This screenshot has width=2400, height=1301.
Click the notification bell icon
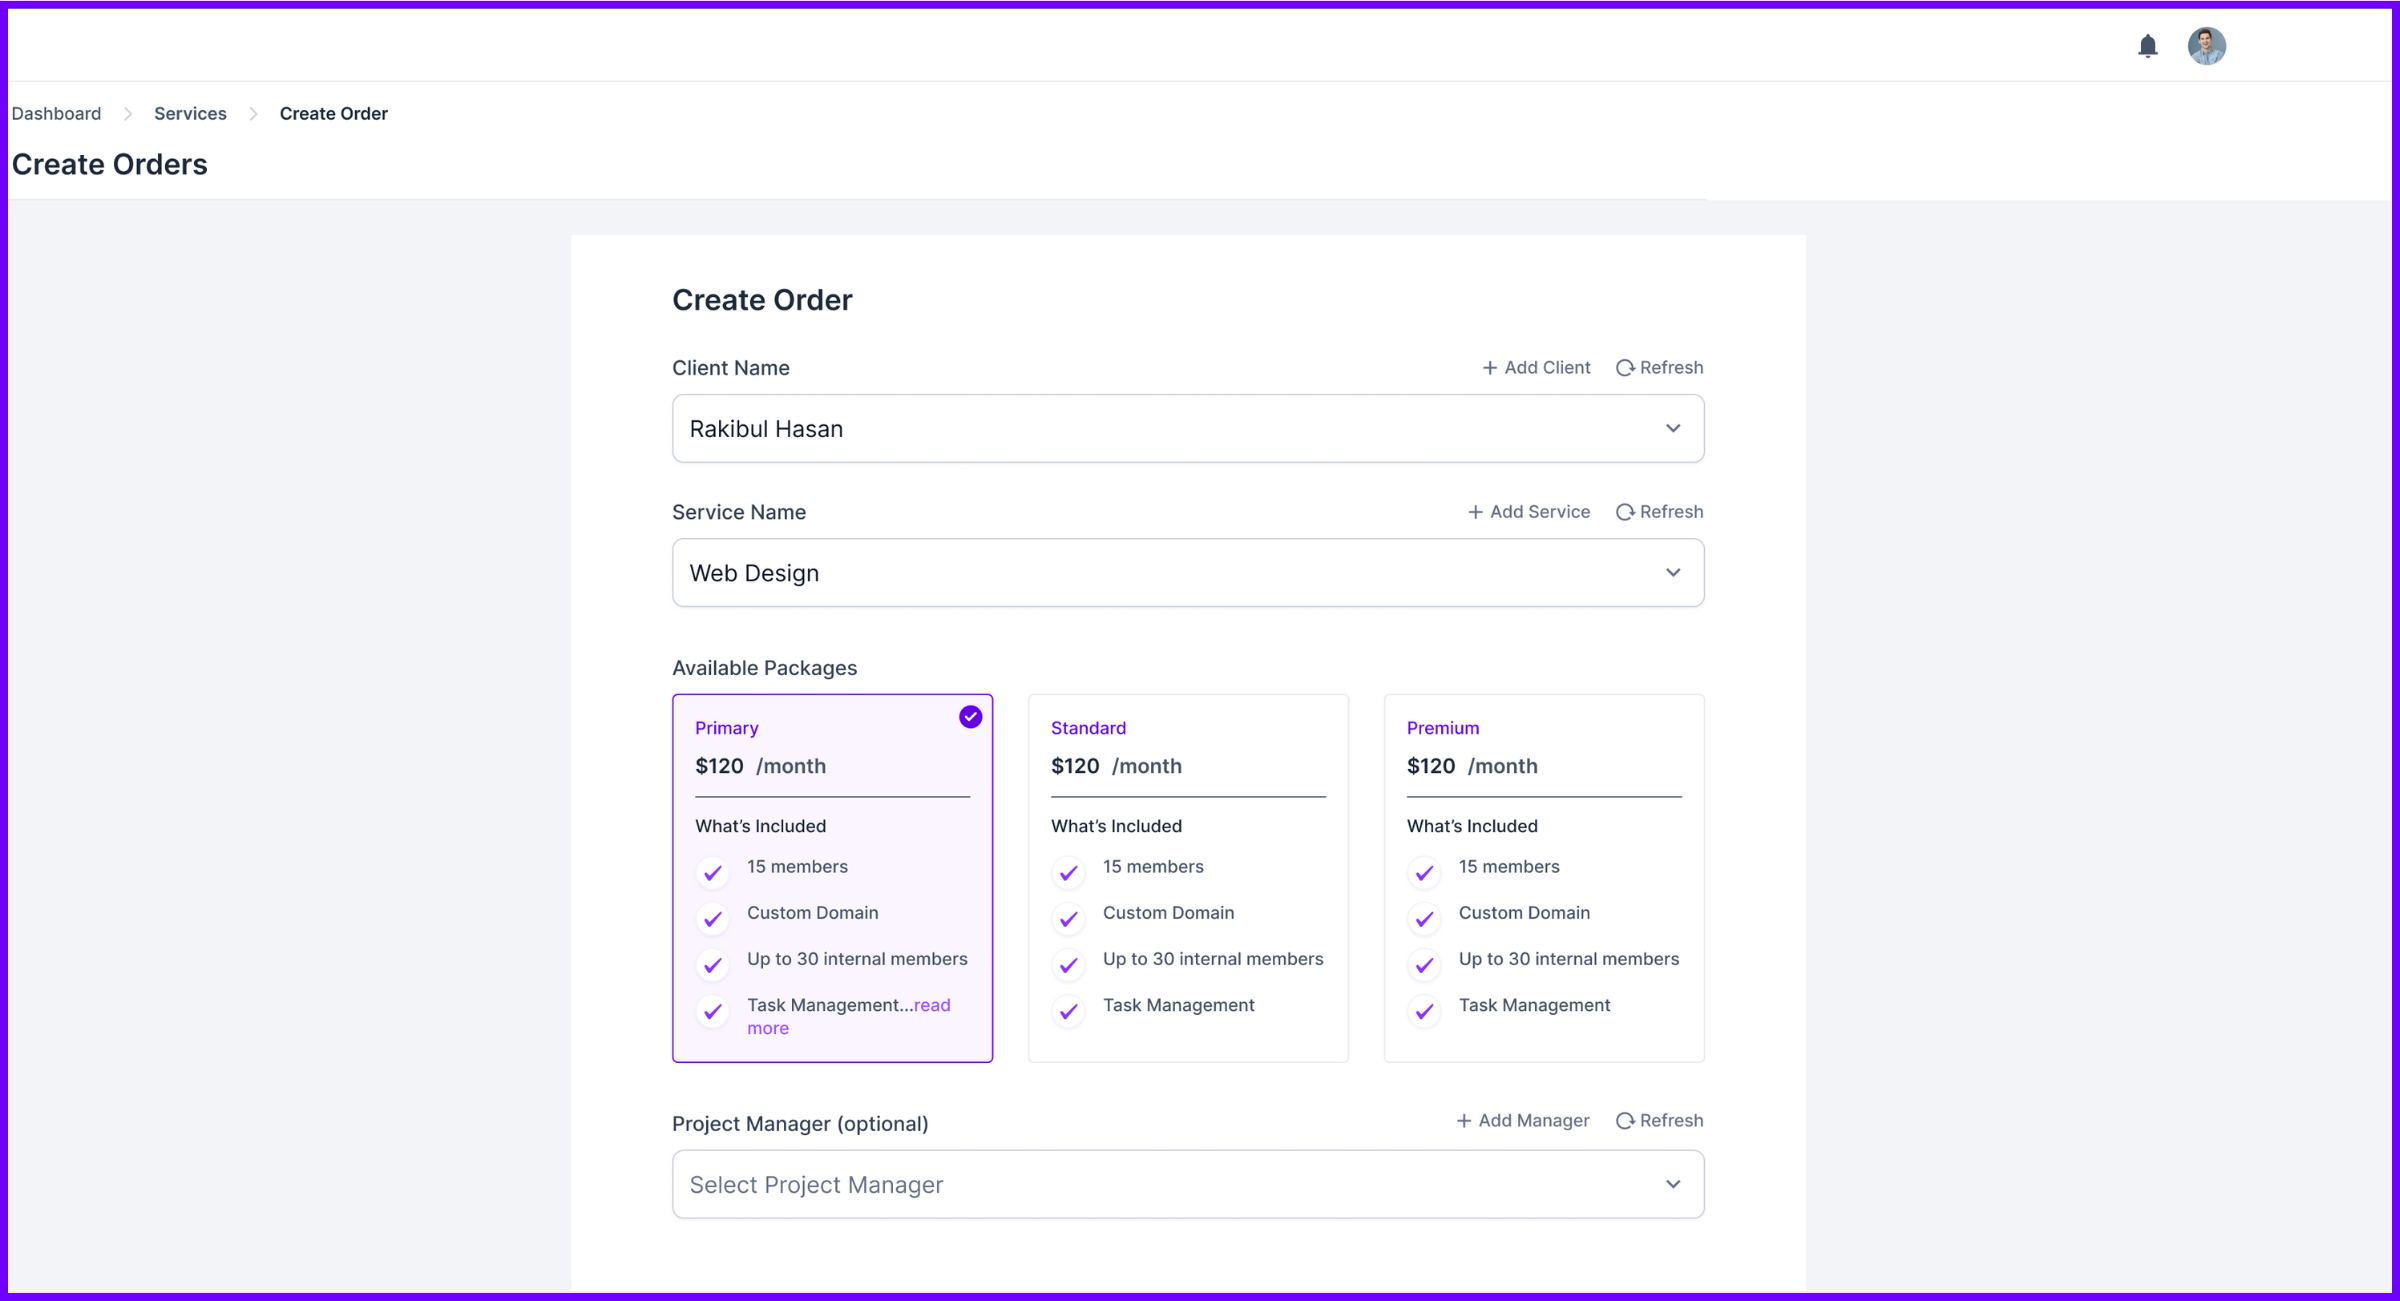[2146, 45]
